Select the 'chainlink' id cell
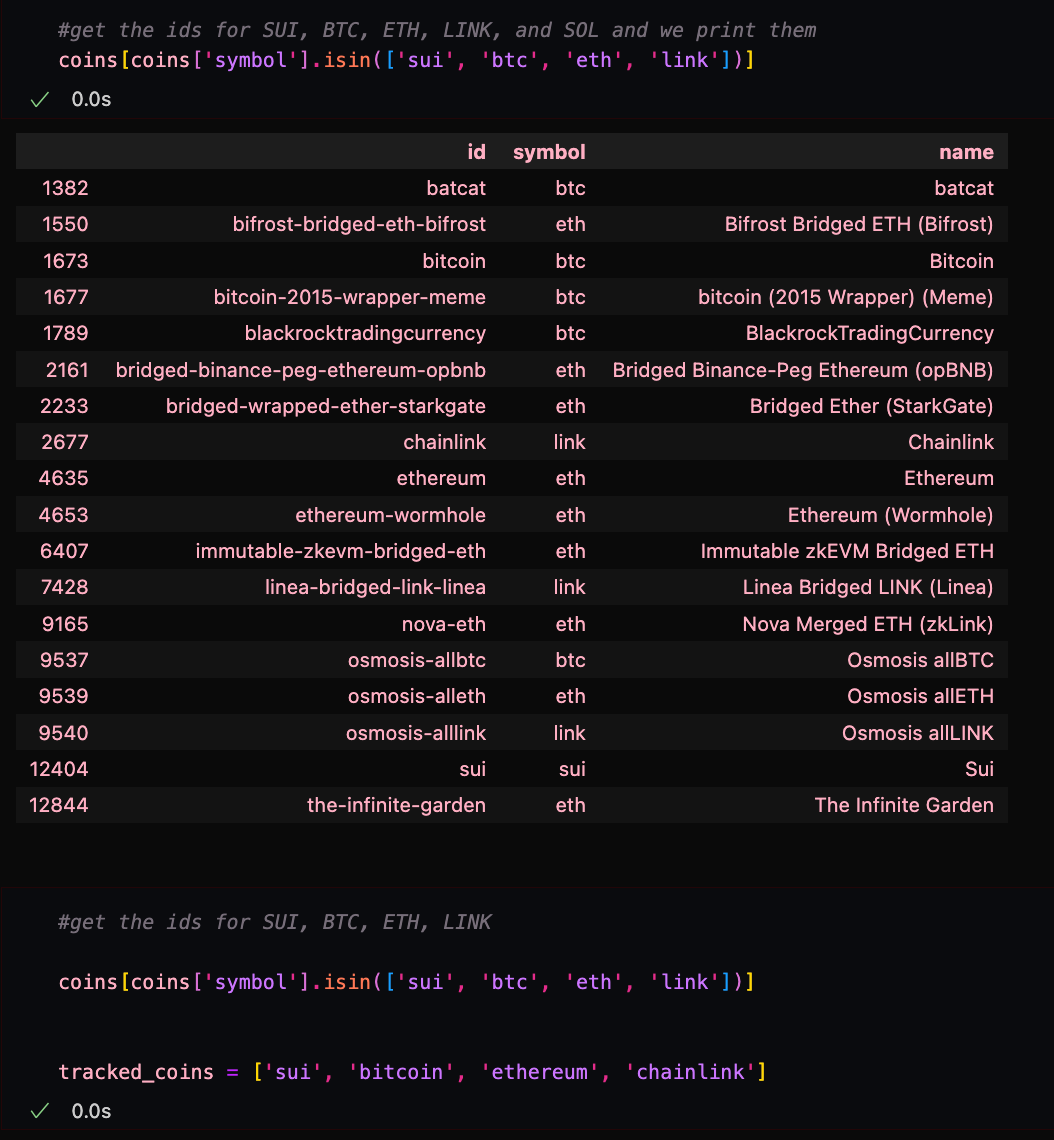Viewport: 1054px width, 1140px height. (x=444, y=442)
